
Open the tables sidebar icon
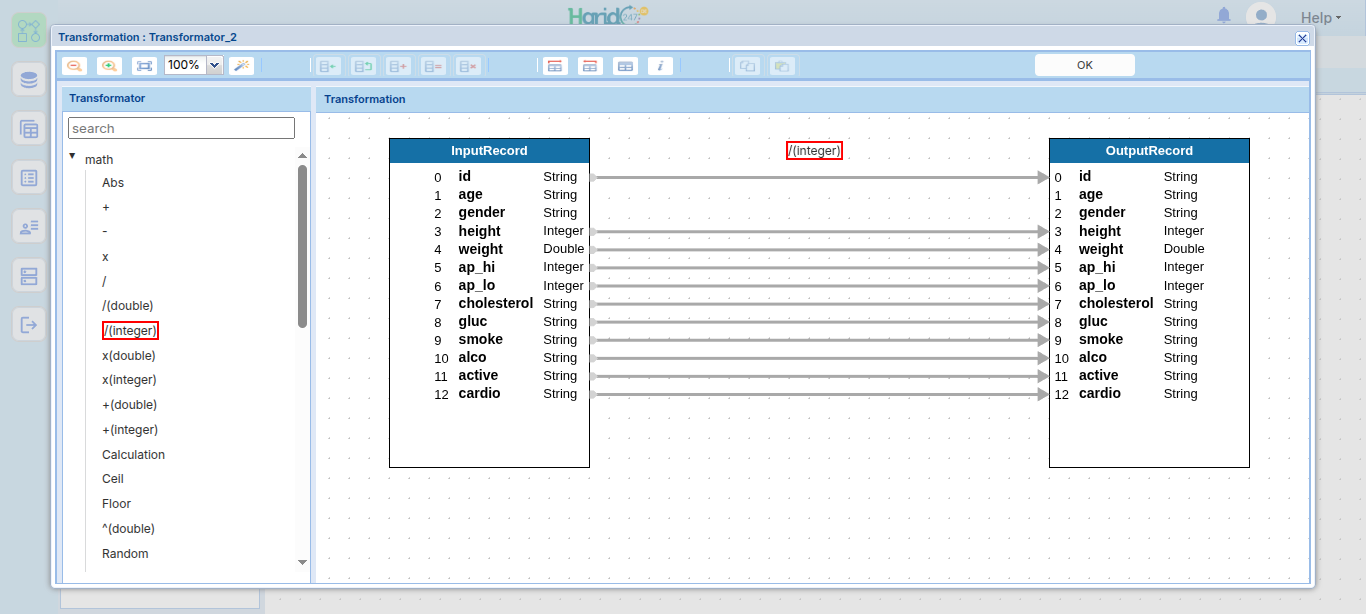pyautogui.click(x=29, y=128)
